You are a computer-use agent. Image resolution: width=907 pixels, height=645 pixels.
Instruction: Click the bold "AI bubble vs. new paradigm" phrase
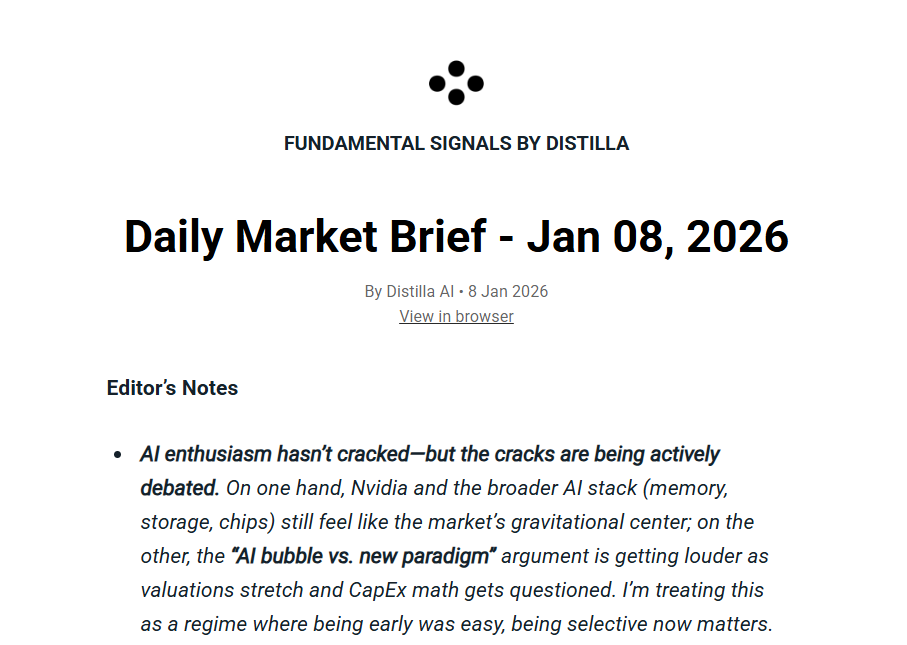tap(363, 556)
